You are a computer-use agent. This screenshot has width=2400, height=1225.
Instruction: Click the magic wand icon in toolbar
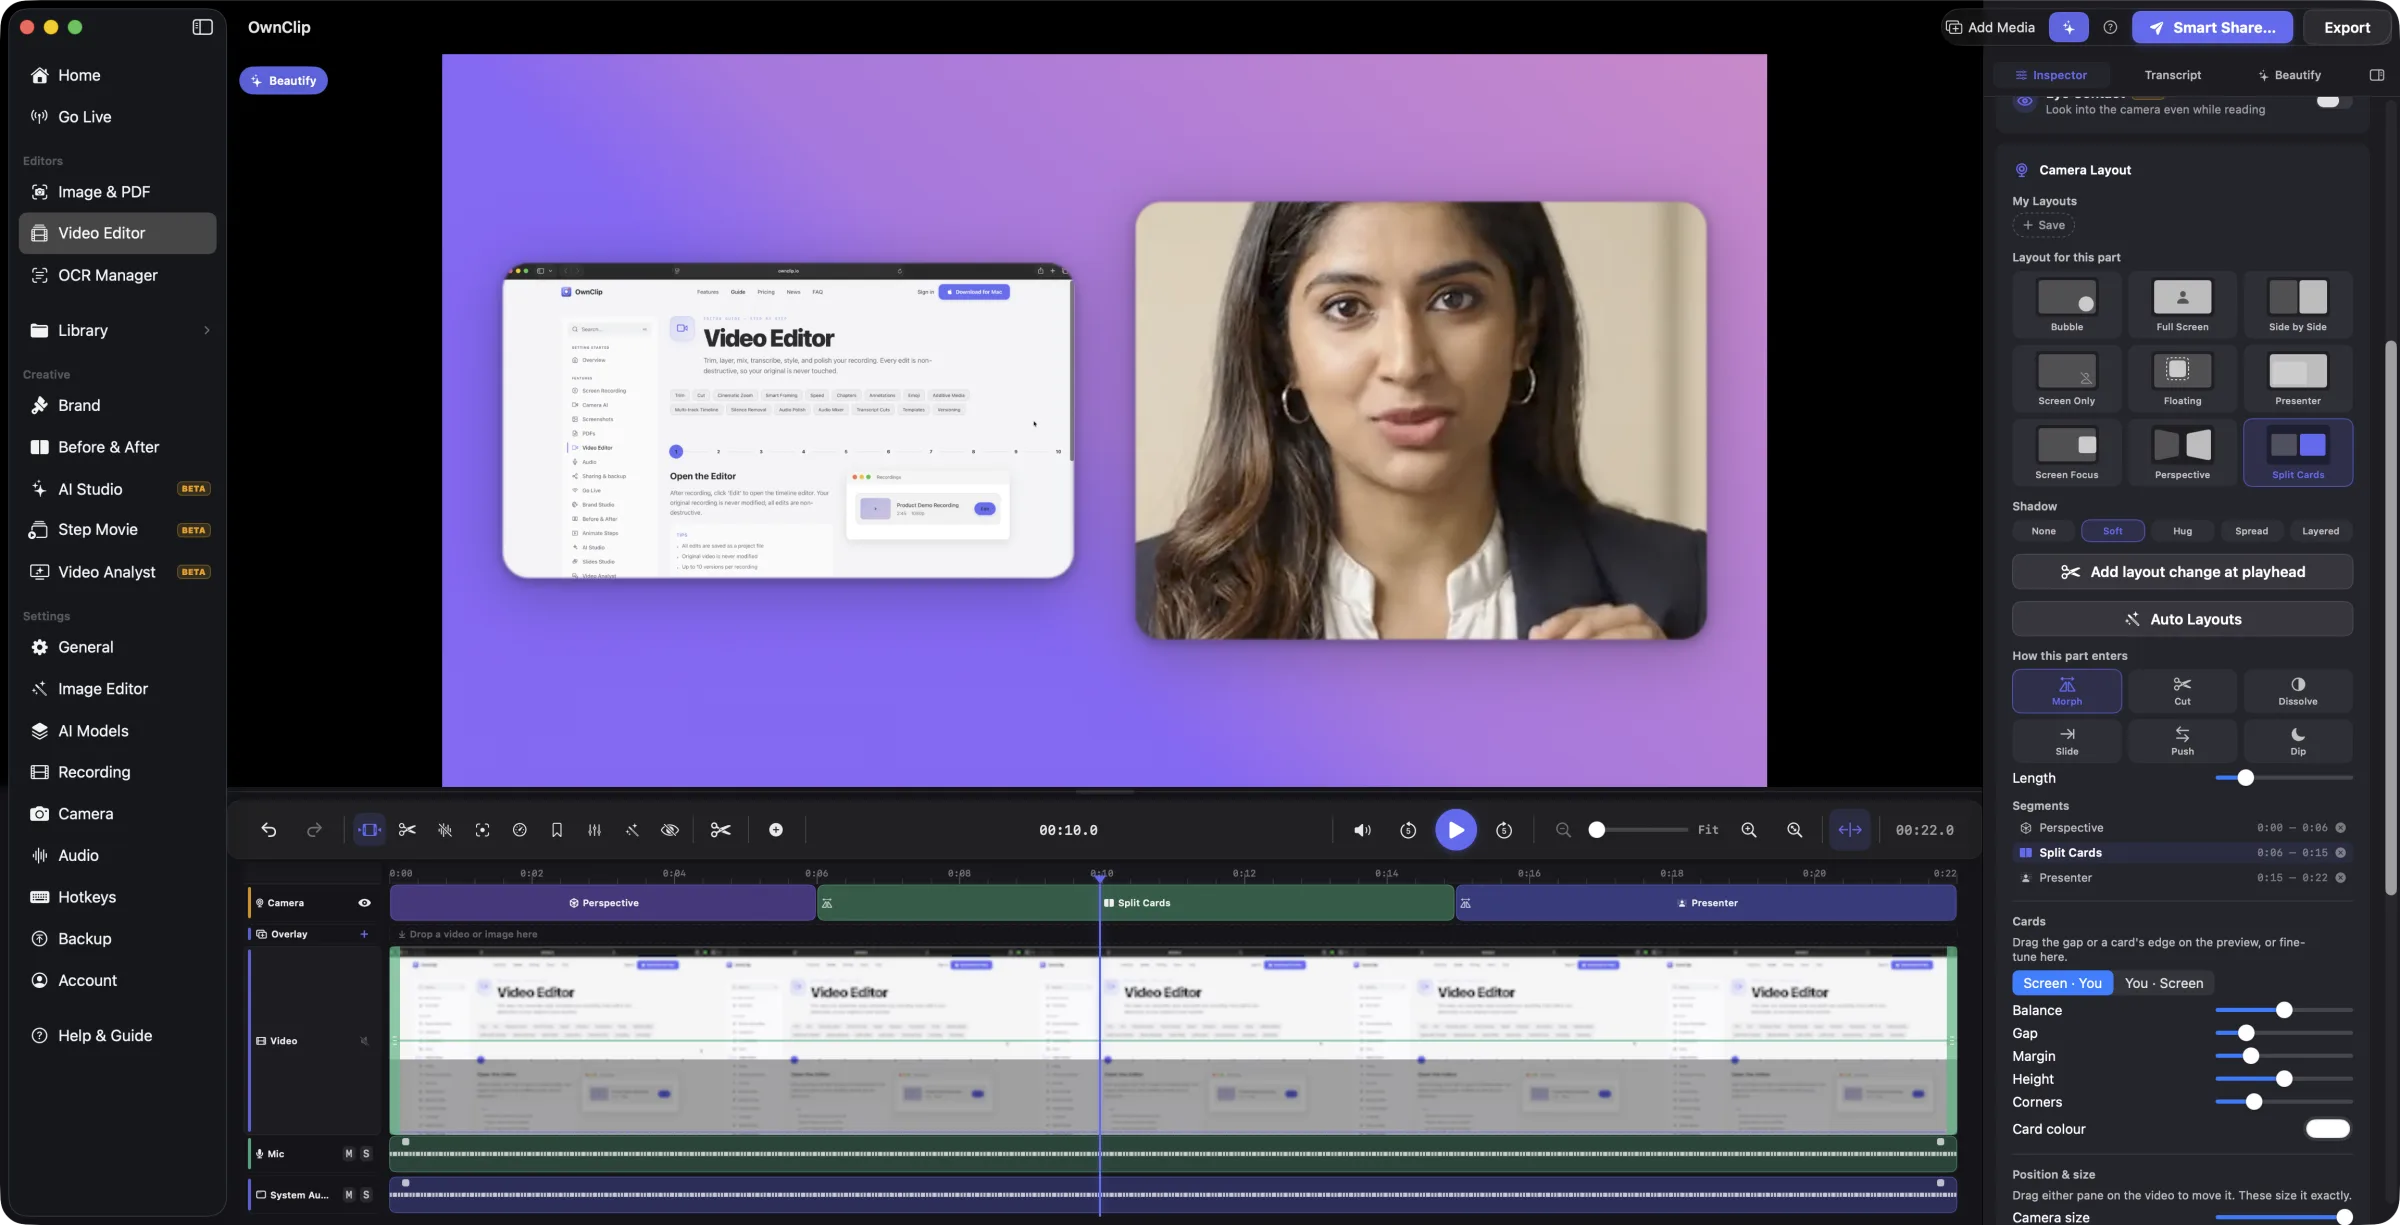(x=632, y=830)
